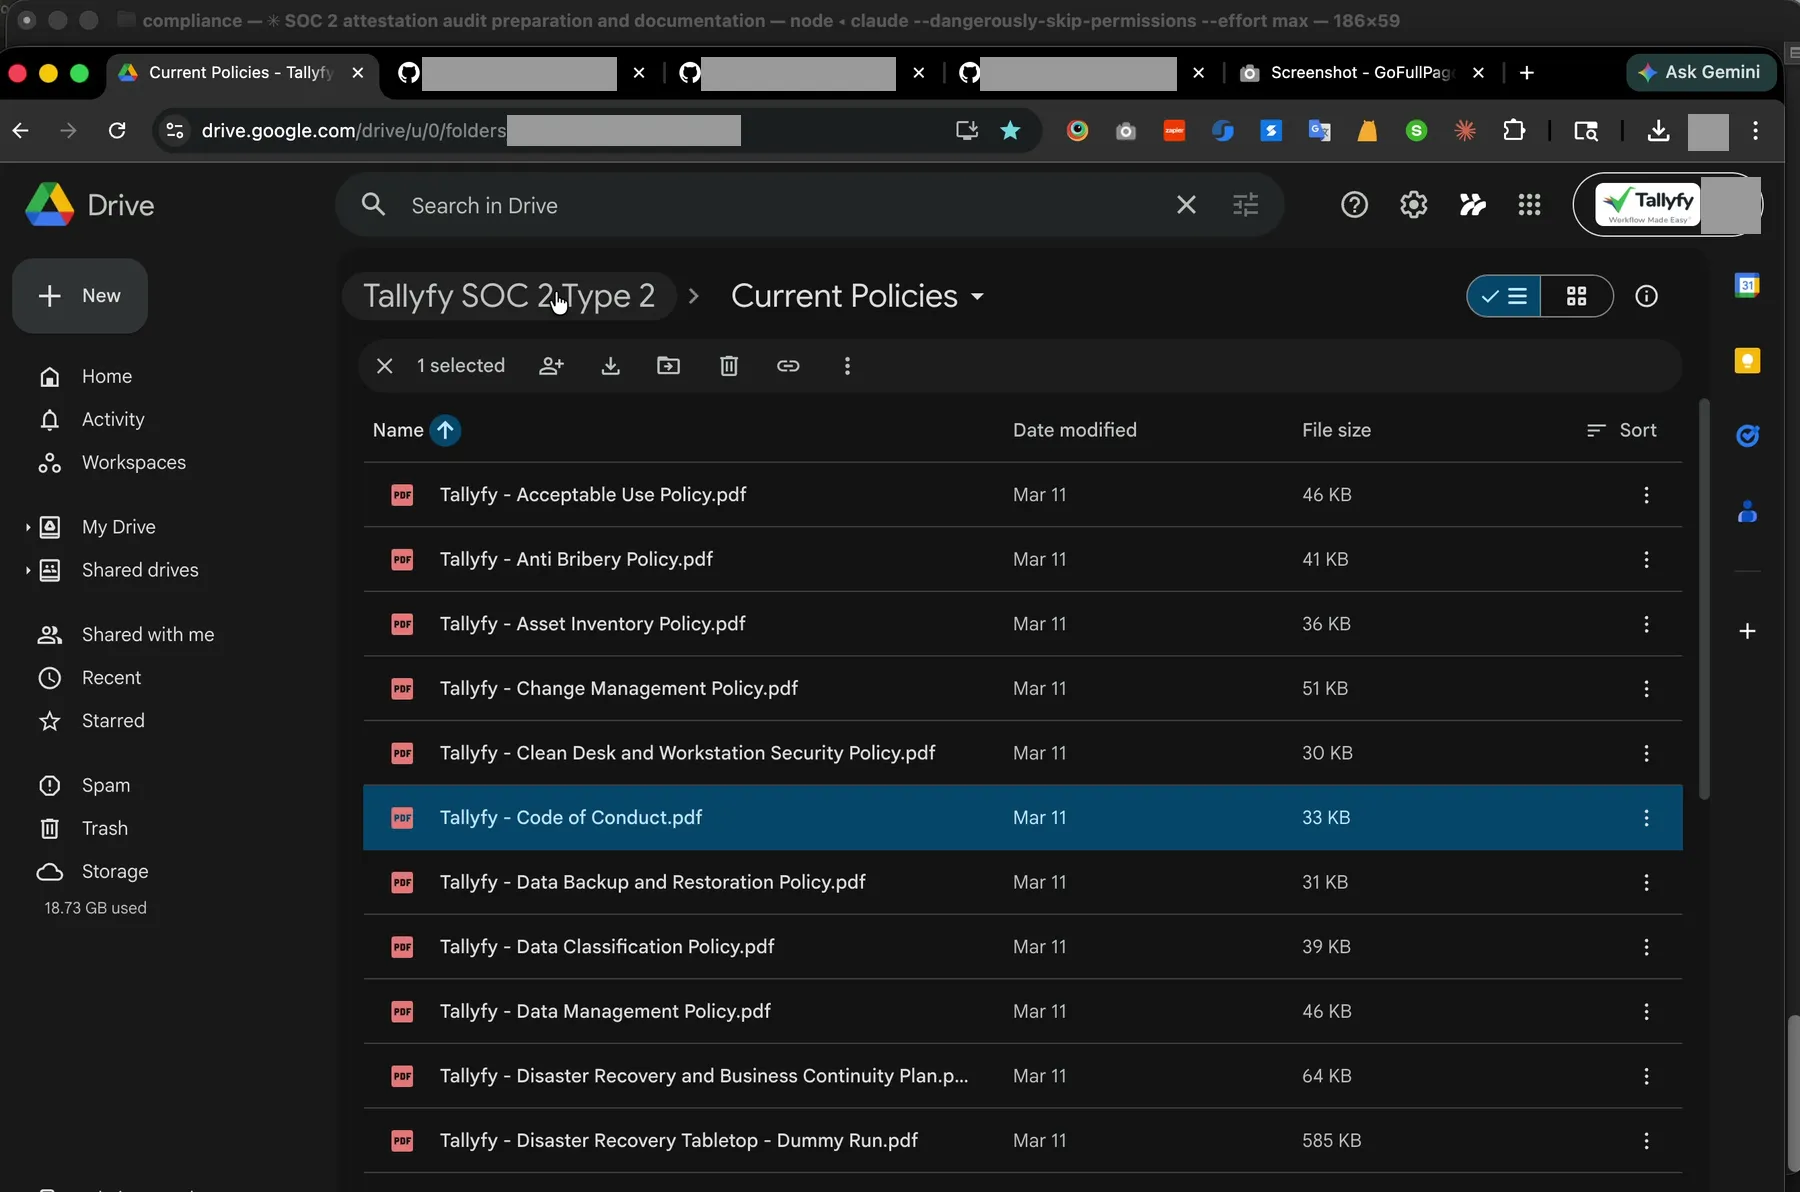
Task: Open browser extensions puzzle icon
Action: click(1514, 130)
